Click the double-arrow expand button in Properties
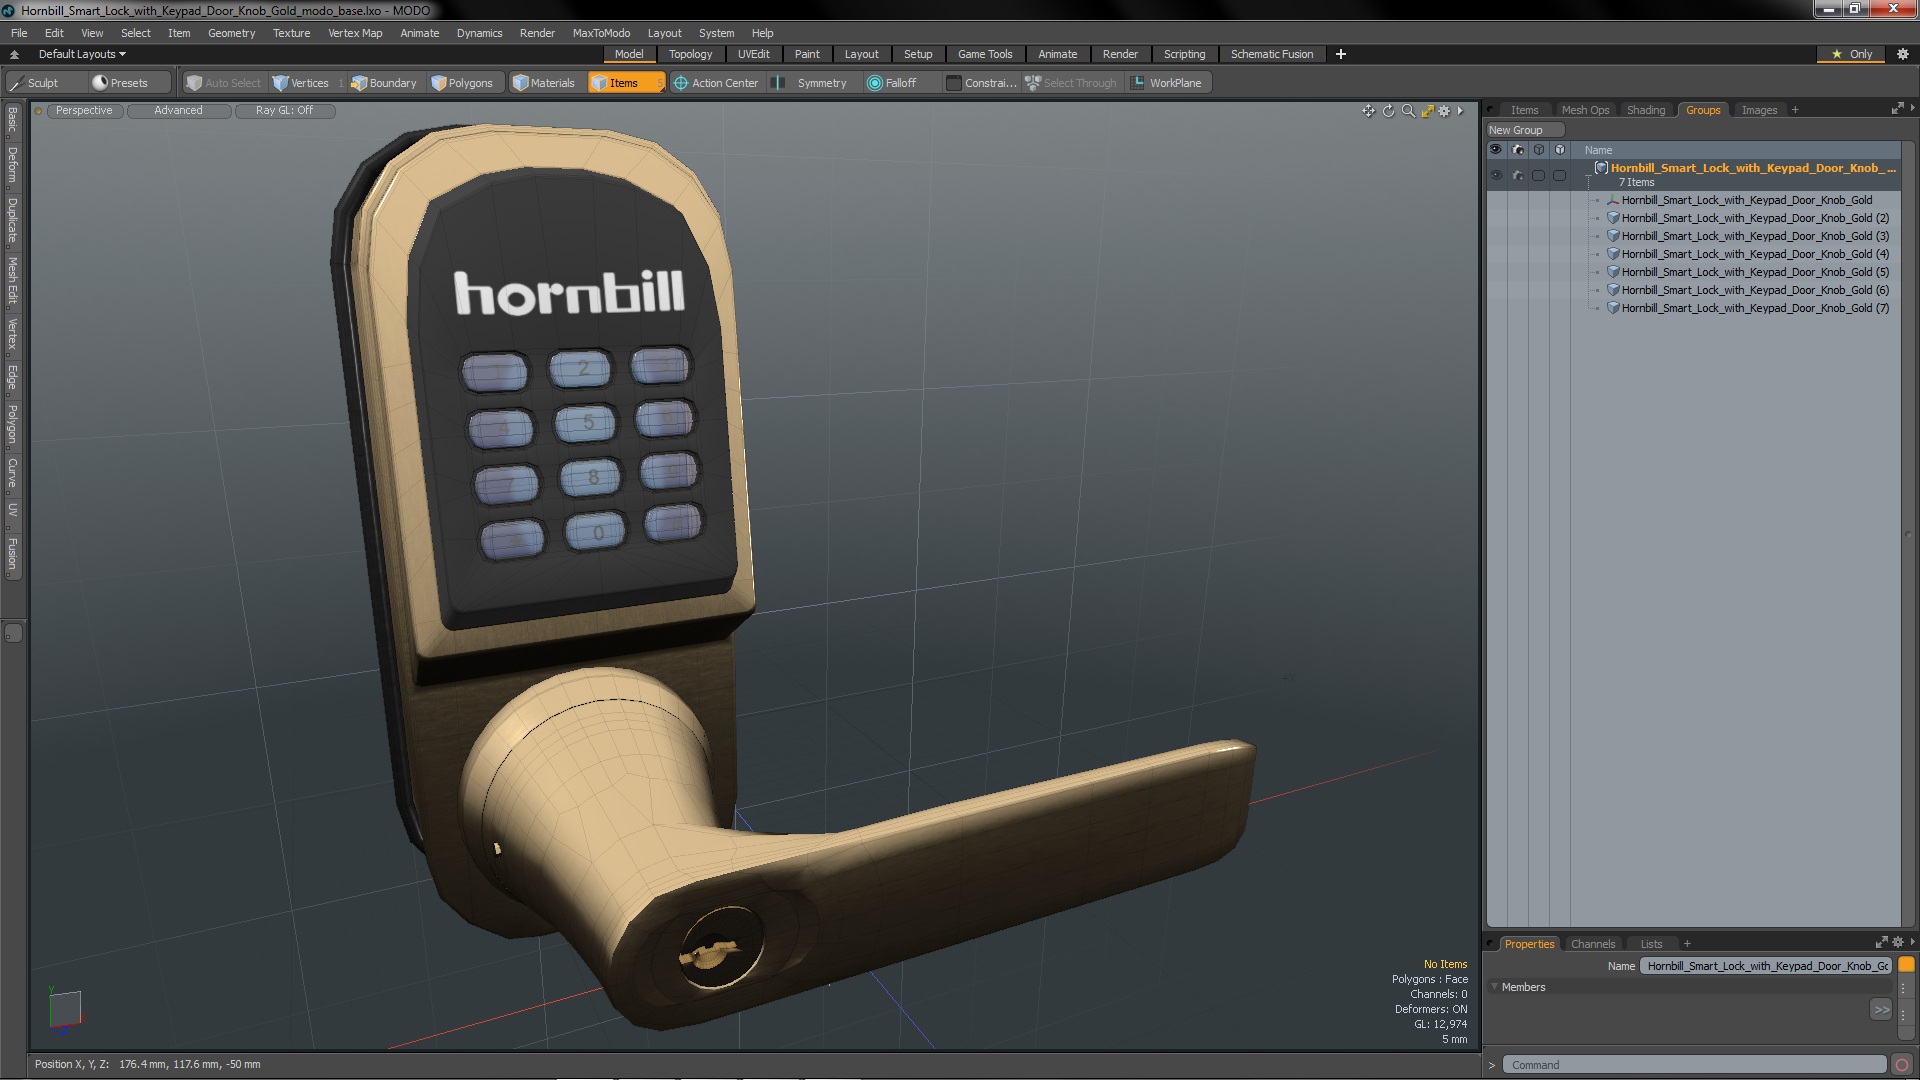Screen dimensions: 1920x1080 (1881, 1010)
